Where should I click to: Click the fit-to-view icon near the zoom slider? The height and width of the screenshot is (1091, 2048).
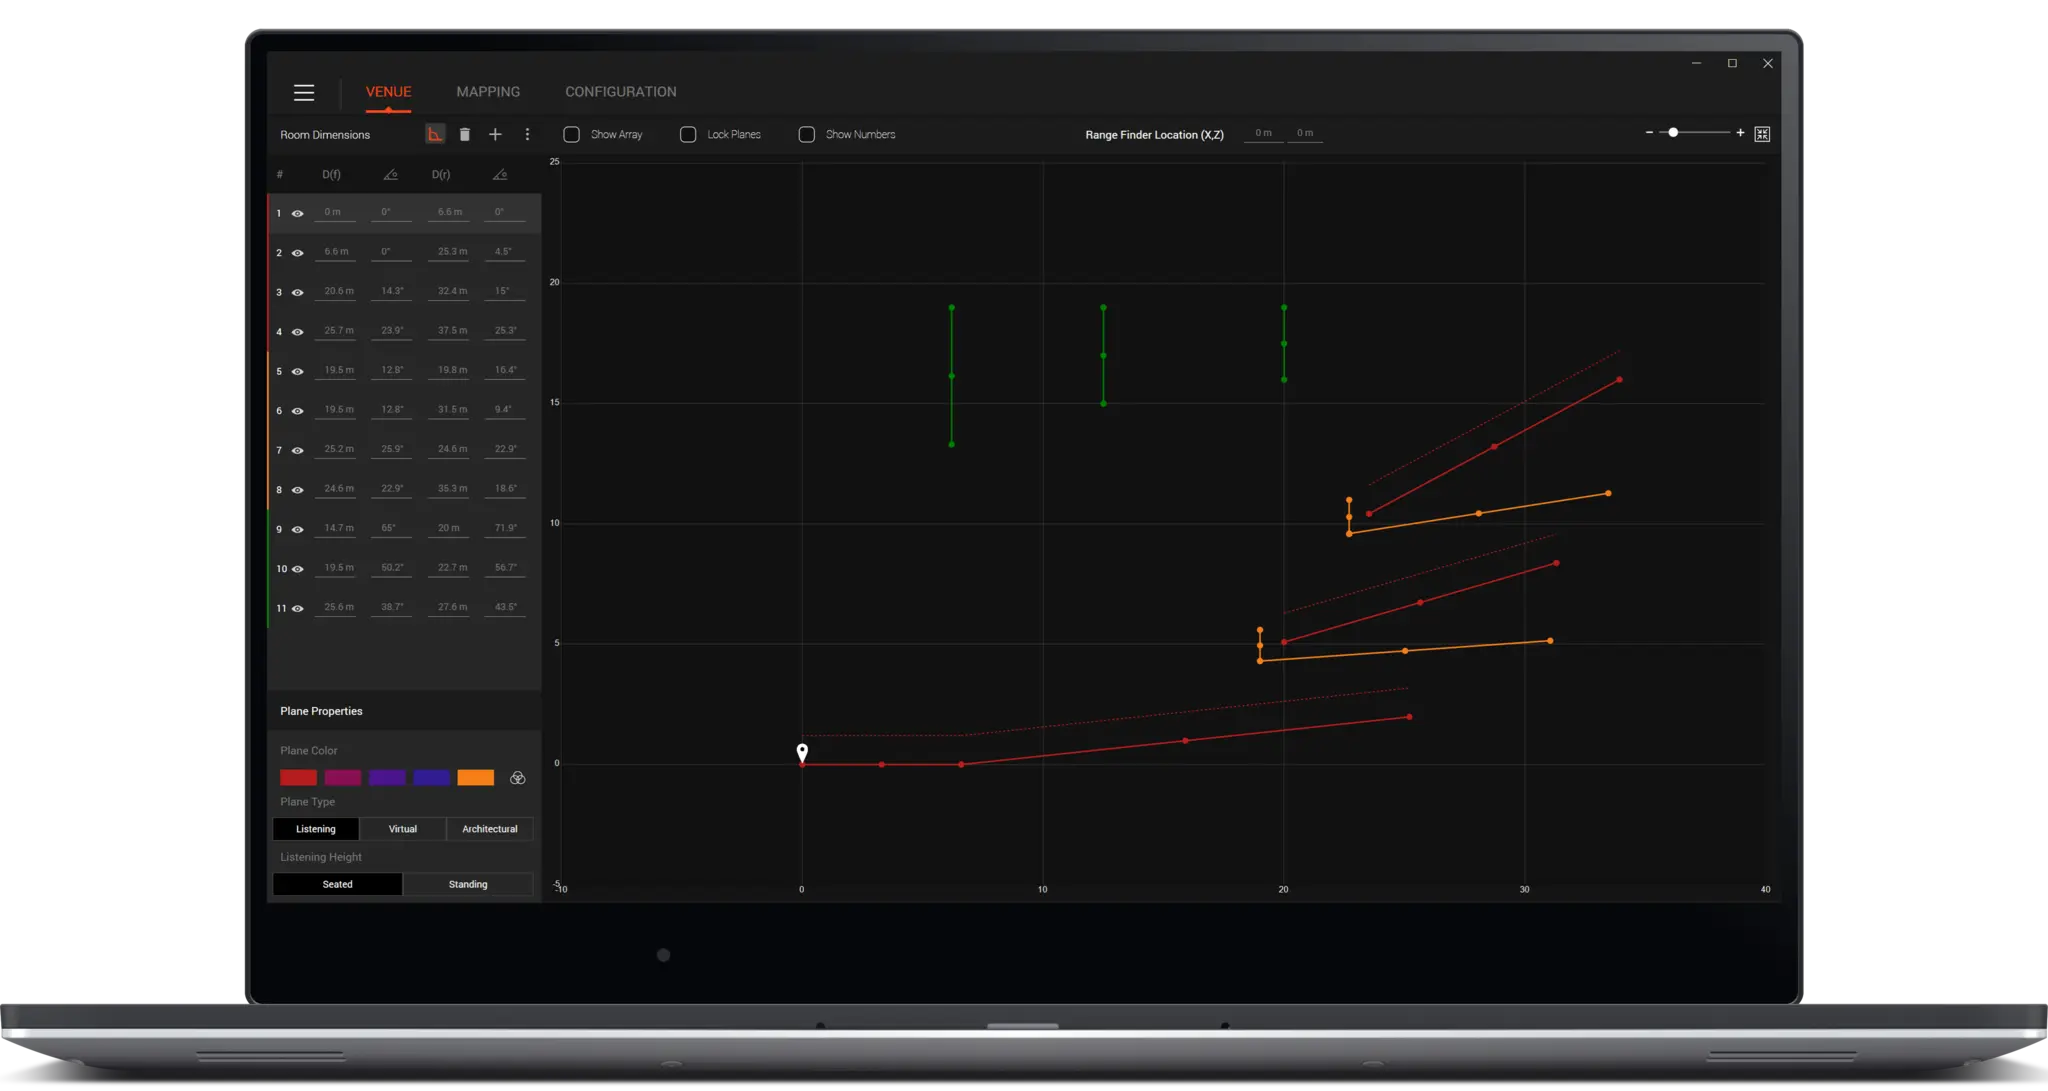[x=1762, y=133]
